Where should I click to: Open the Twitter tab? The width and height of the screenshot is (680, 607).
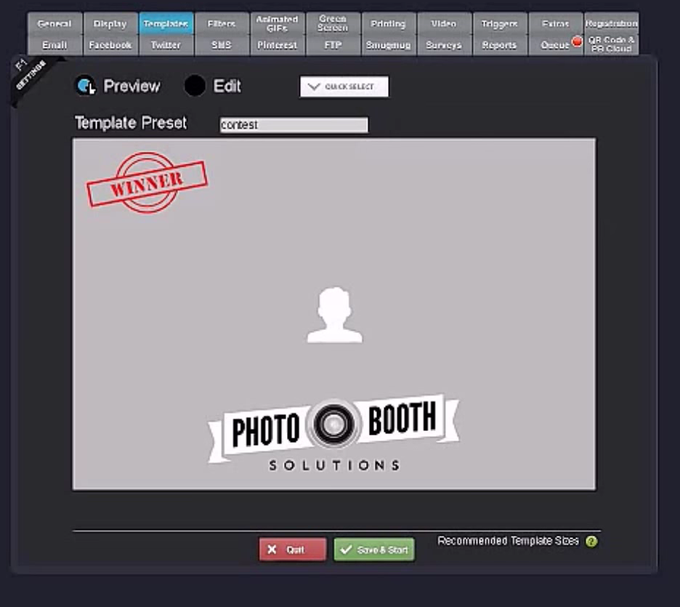[166, 45]
